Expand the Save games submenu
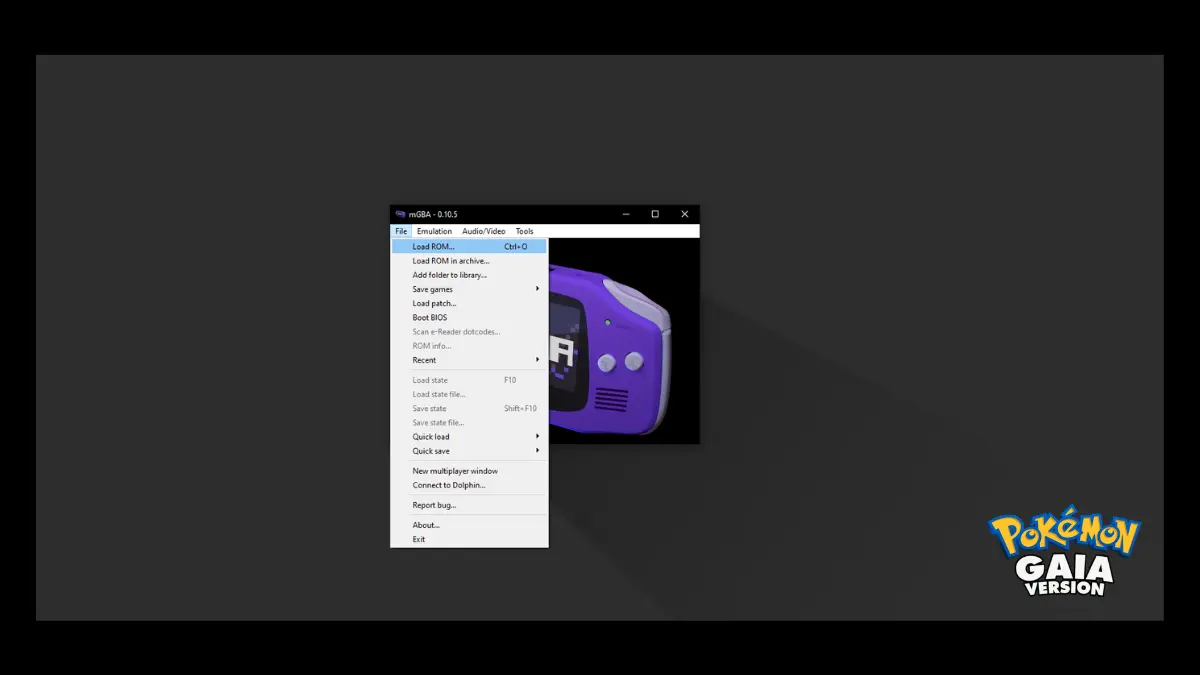 469,289
